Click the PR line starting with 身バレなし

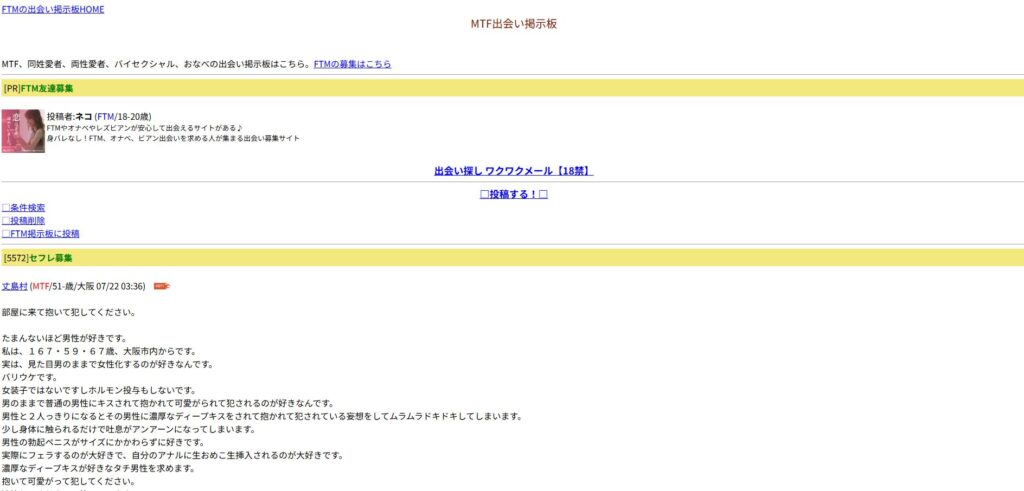pyautogui.click(x=173, y=138)
